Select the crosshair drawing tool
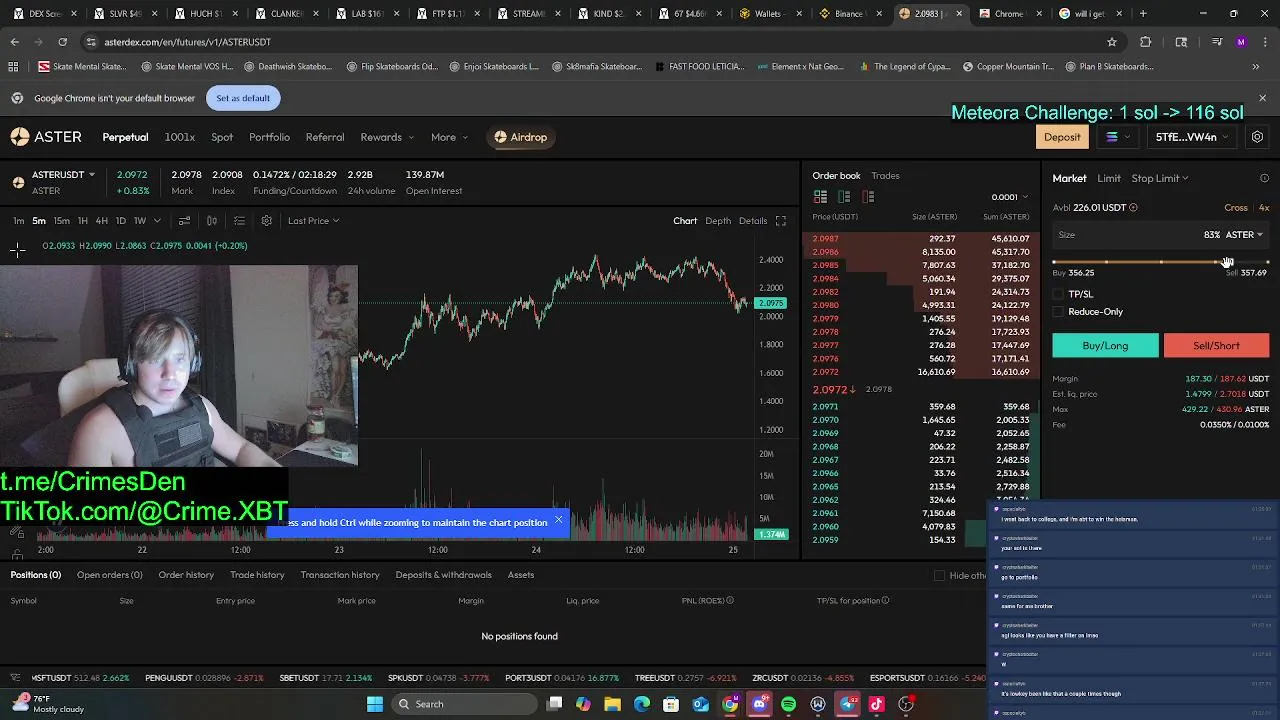 [17, 250]
